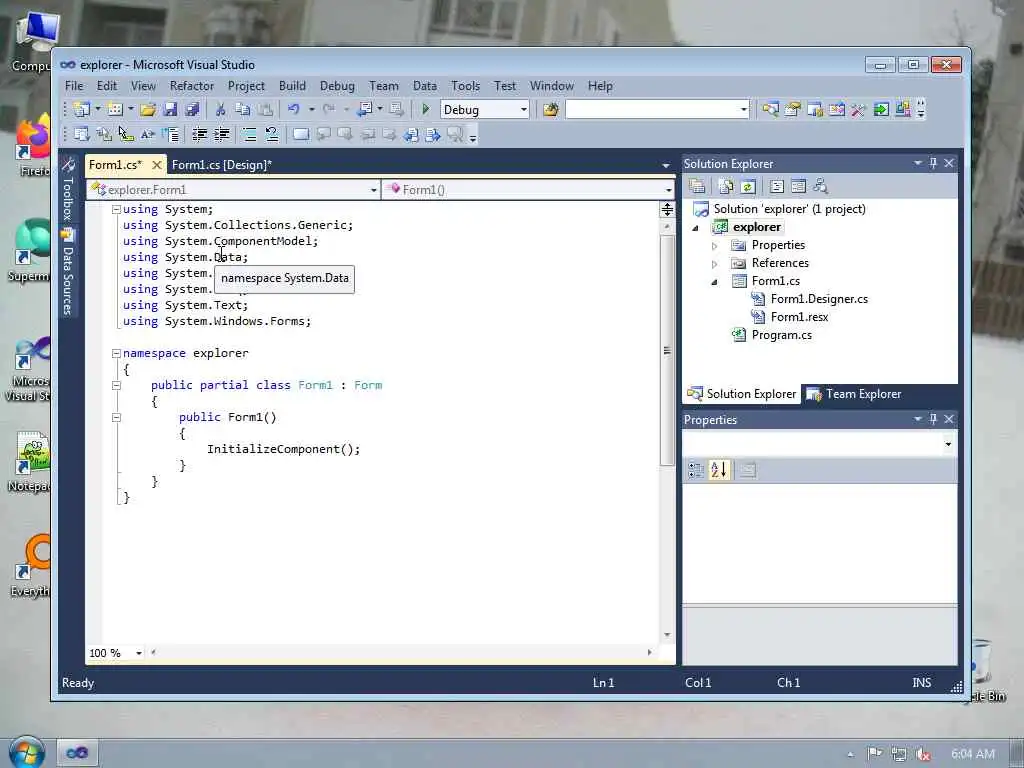The height and width of the screenshot is (768, 1024).
Task: Click the Copy toolbar icon
Action: [x=242, y=110]
